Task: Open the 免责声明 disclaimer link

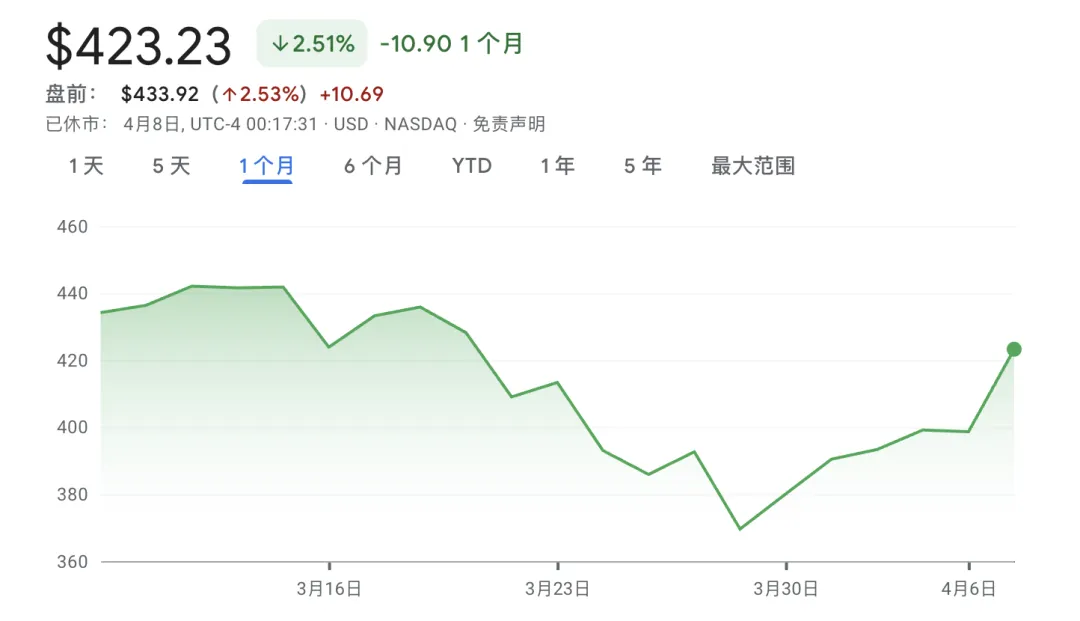Action: [x=509, y=125]
